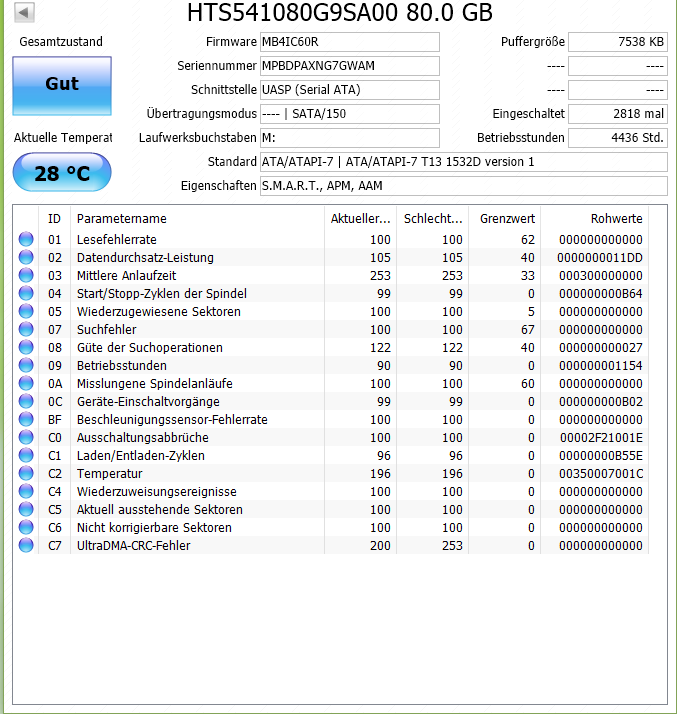The width and height of the screenshot is (677, 714).
Task: Click status dot for Aktuell ausstehende Sektoren
Action: point(26,509)
